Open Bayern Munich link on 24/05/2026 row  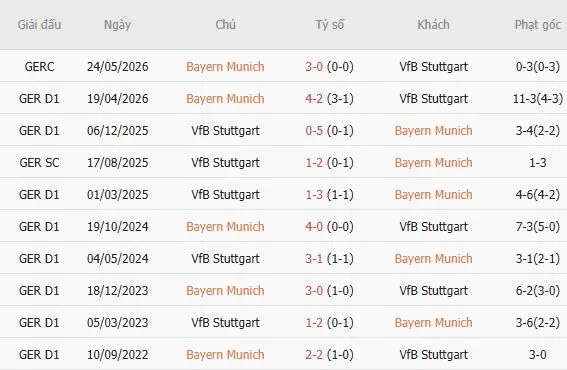(225, 67)
